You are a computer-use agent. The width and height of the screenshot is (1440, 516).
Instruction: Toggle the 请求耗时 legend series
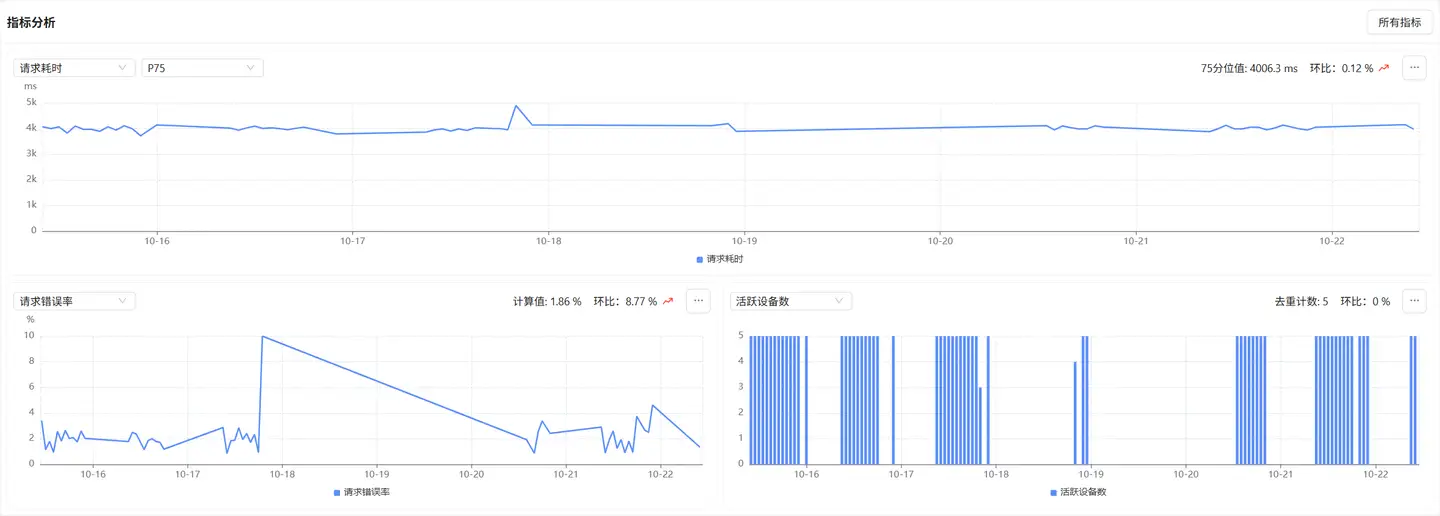pyautogui.click(x=719, y=259)
